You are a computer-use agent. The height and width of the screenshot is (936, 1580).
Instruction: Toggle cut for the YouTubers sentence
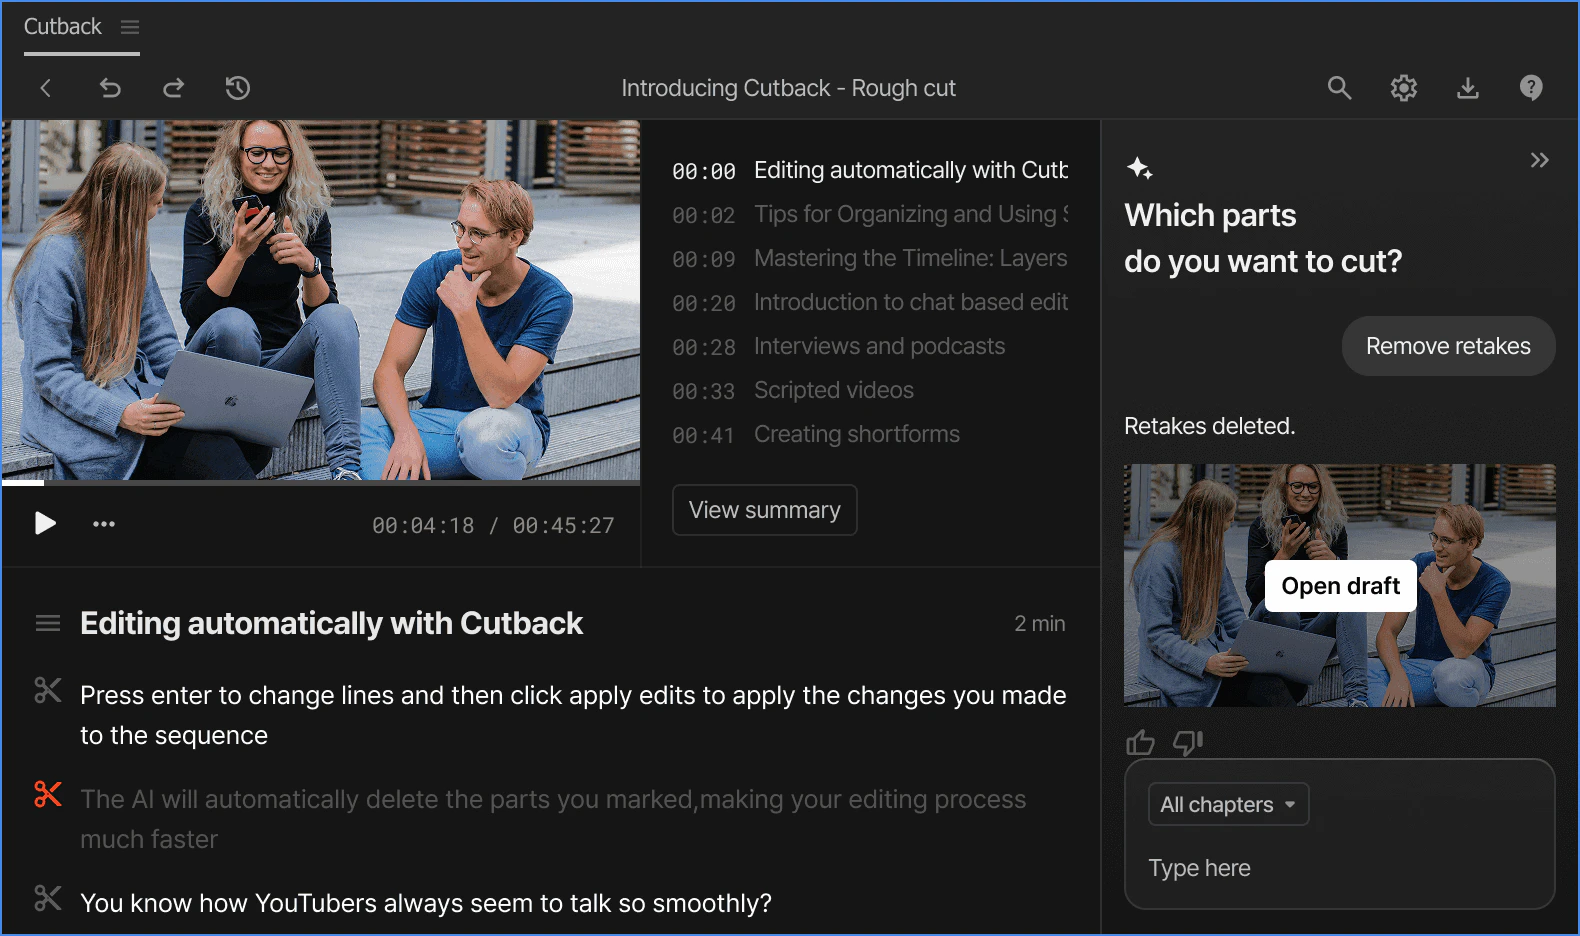pos(48,899)
